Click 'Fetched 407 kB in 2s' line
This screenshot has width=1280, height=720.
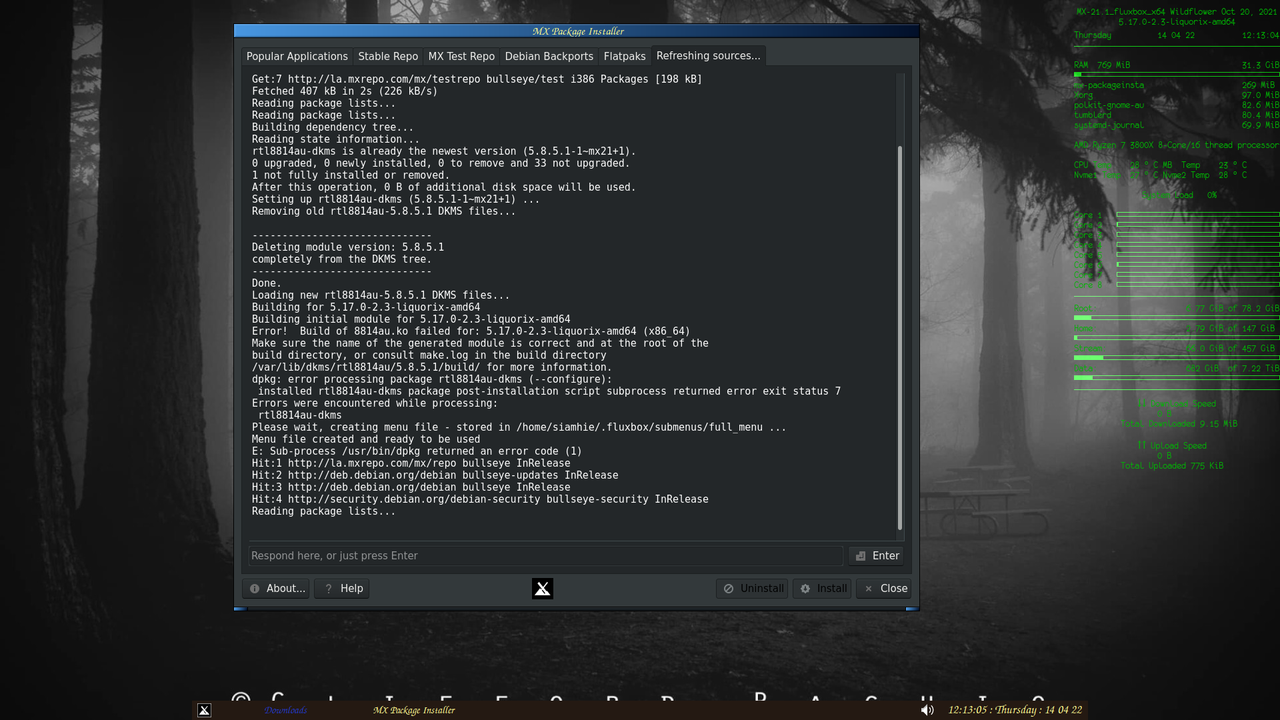click(344, 91)
